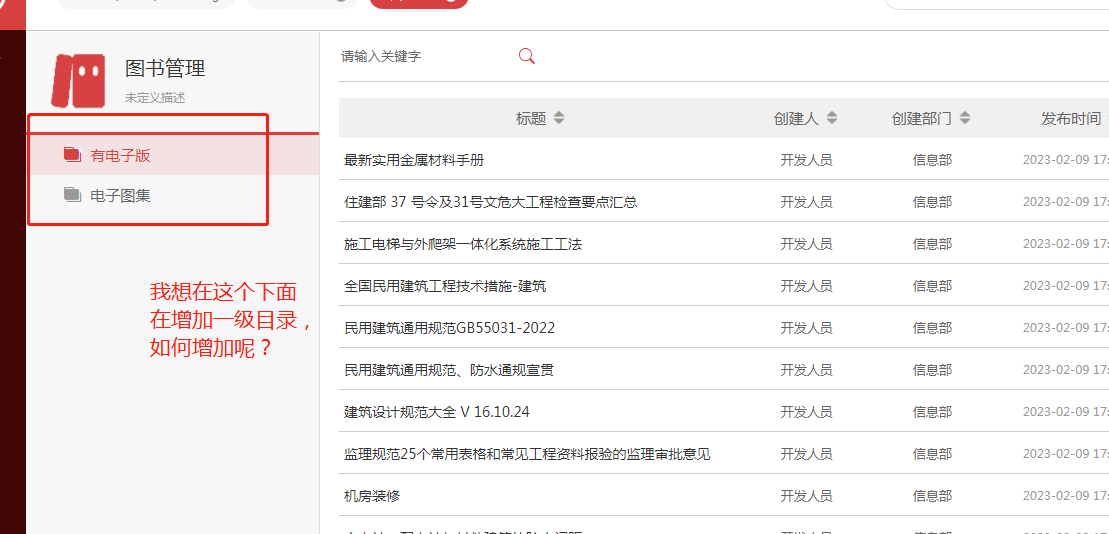
Task: Open 监理规范25个常用表格 entry
Action: (x=527, y=454)
